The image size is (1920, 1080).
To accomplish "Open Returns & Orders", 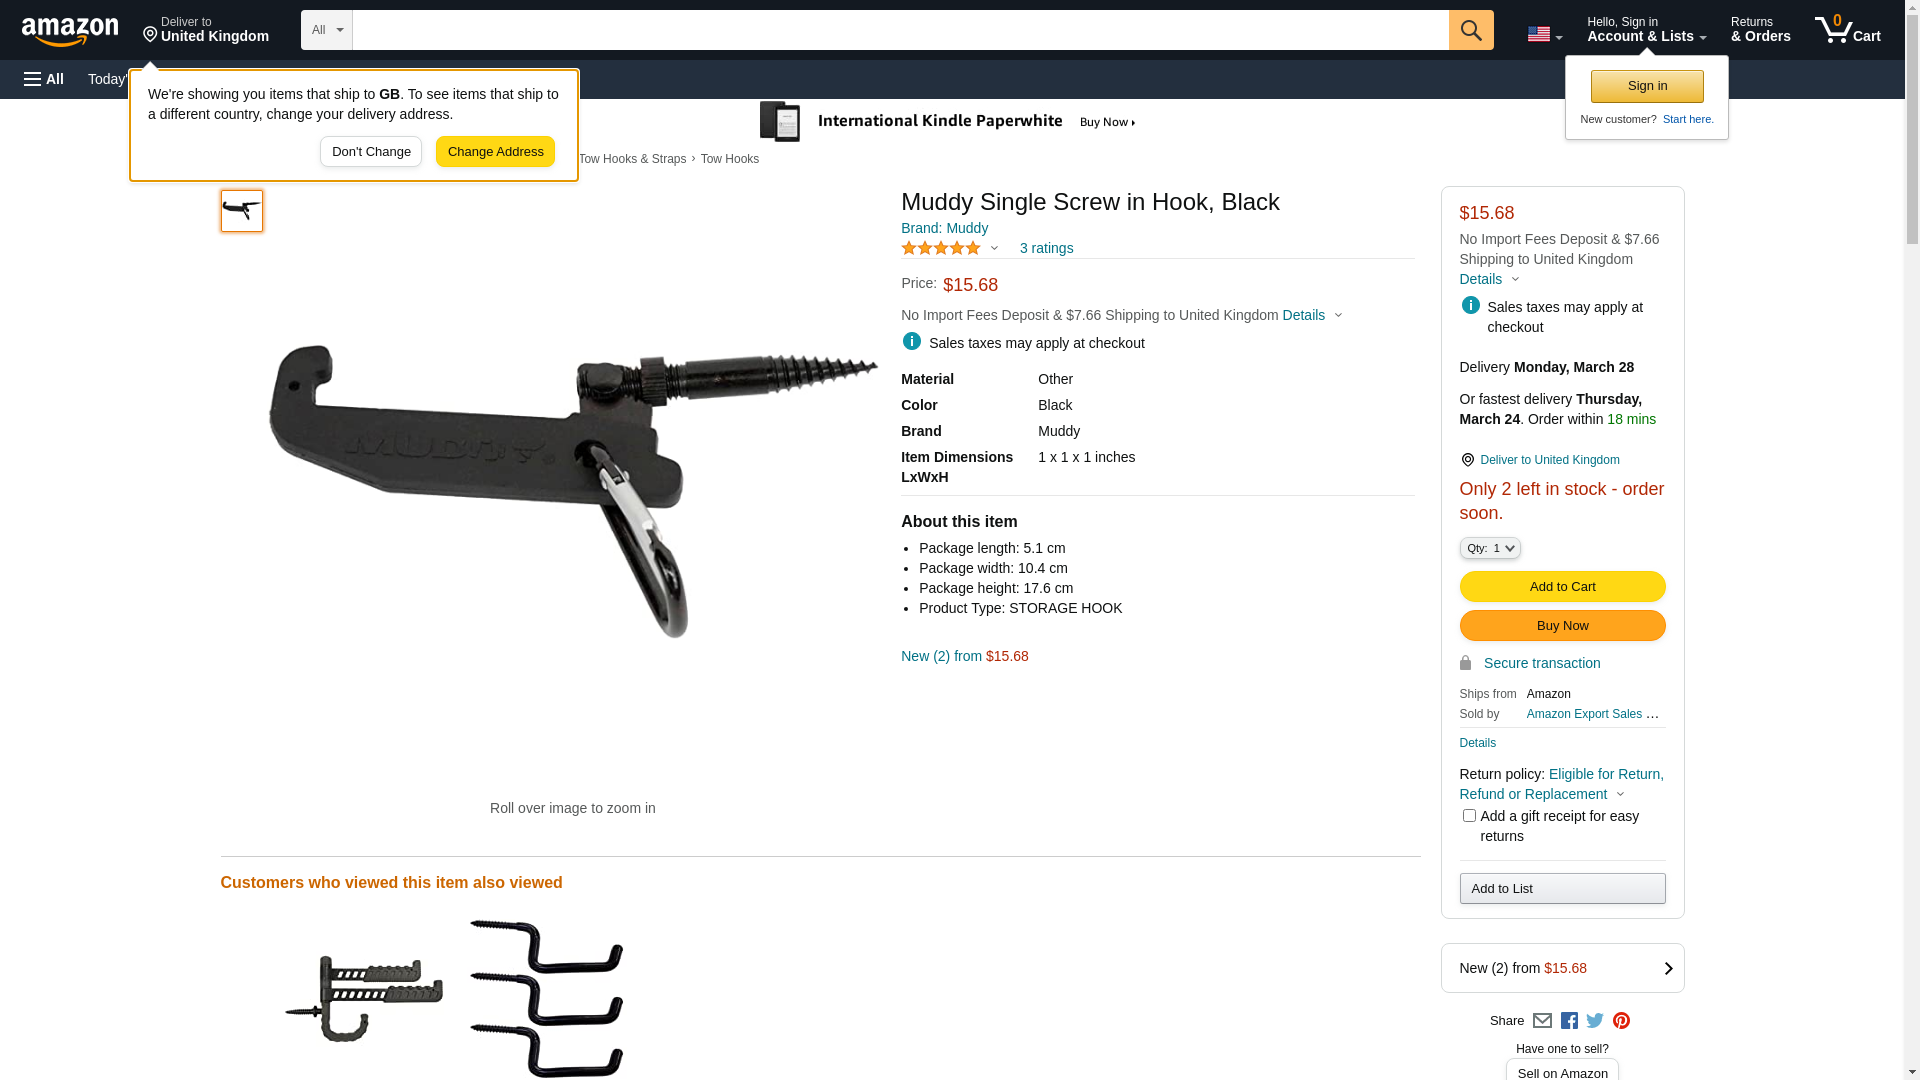I will coord(1760,30).
